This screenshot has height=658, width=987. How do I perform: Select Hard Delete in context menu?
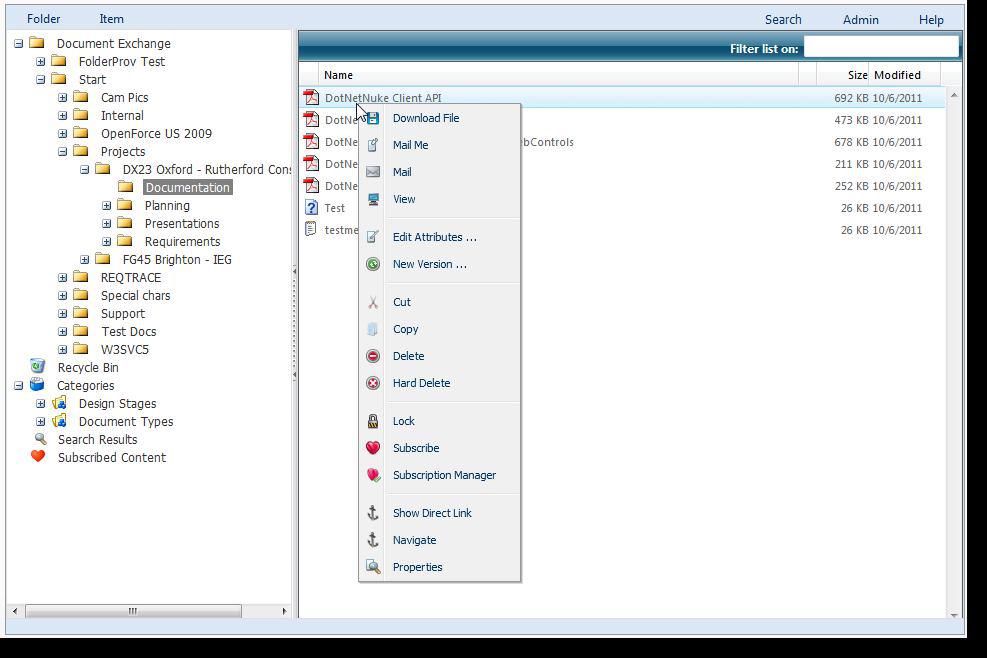(x=421, y=383)
